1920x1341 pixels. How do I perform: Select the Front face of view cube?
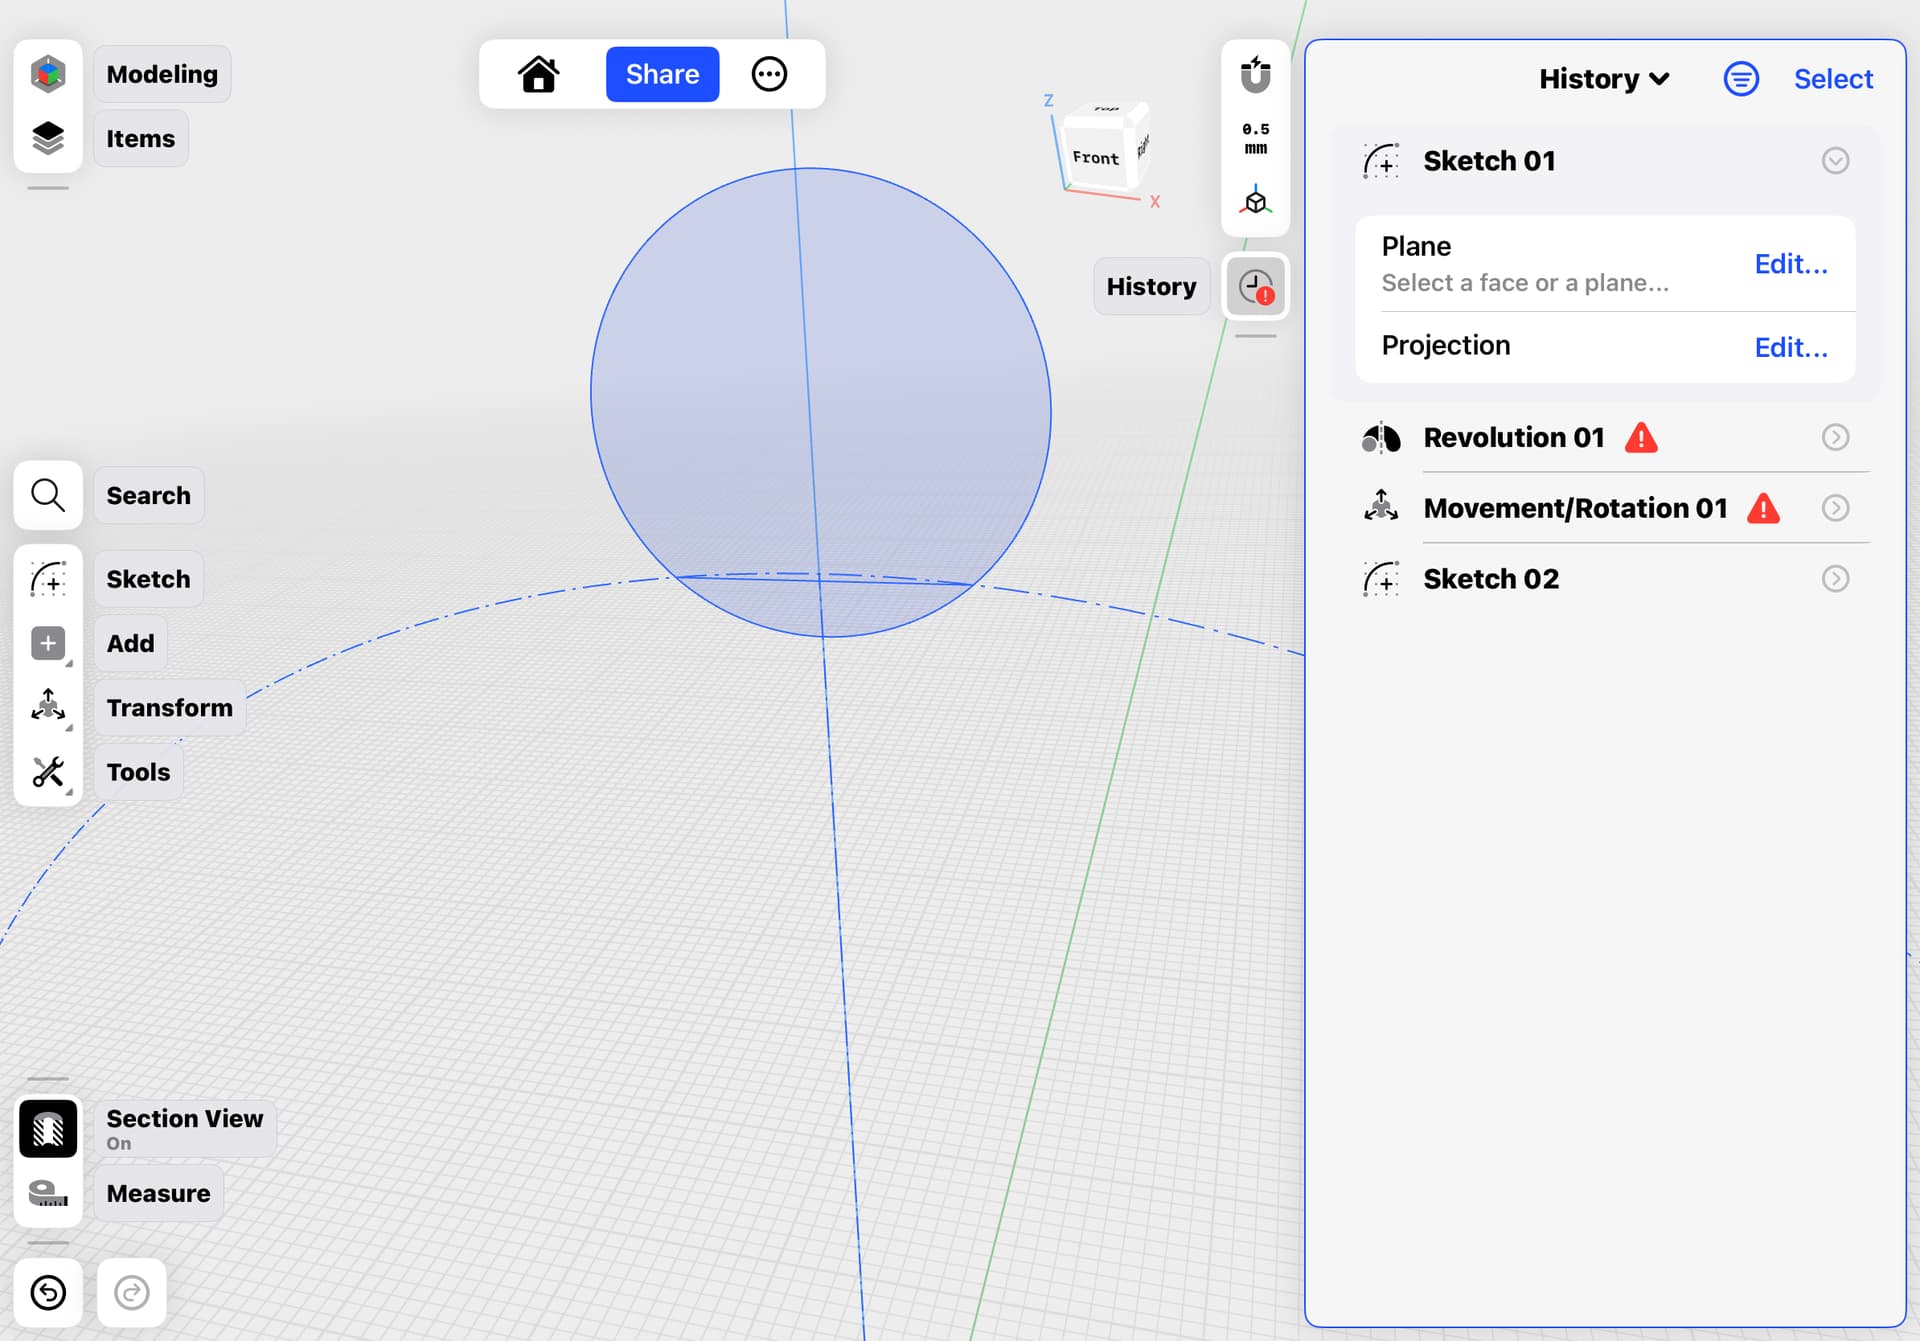pyautogui.click(x=1095, y=157)
